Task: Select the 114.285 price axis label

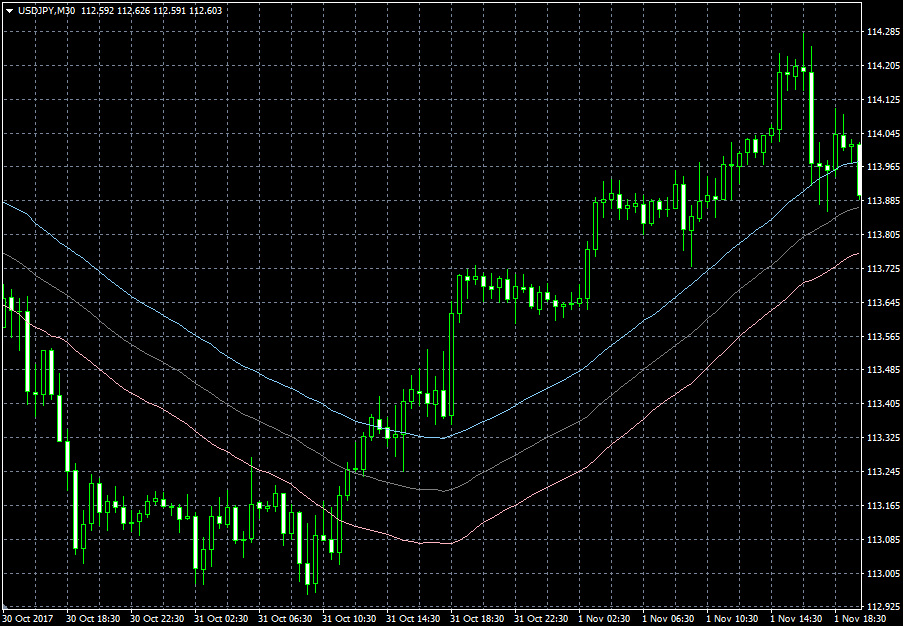Action: pyautogui.click(x=883, y=32)
